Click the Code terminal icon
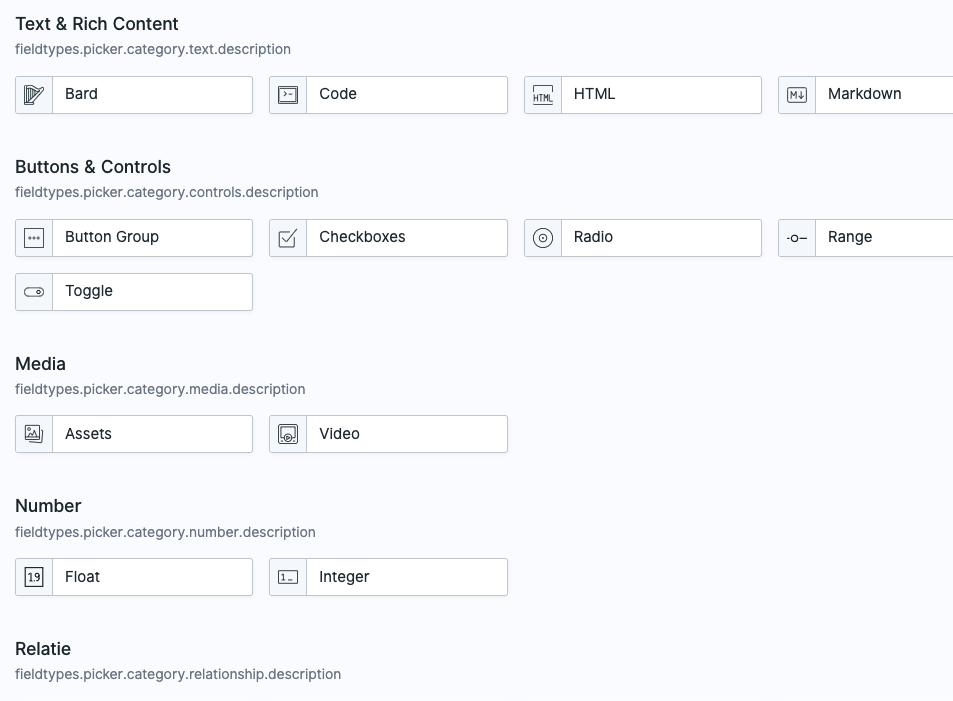The image size is (953, 701). pos(288,95)
